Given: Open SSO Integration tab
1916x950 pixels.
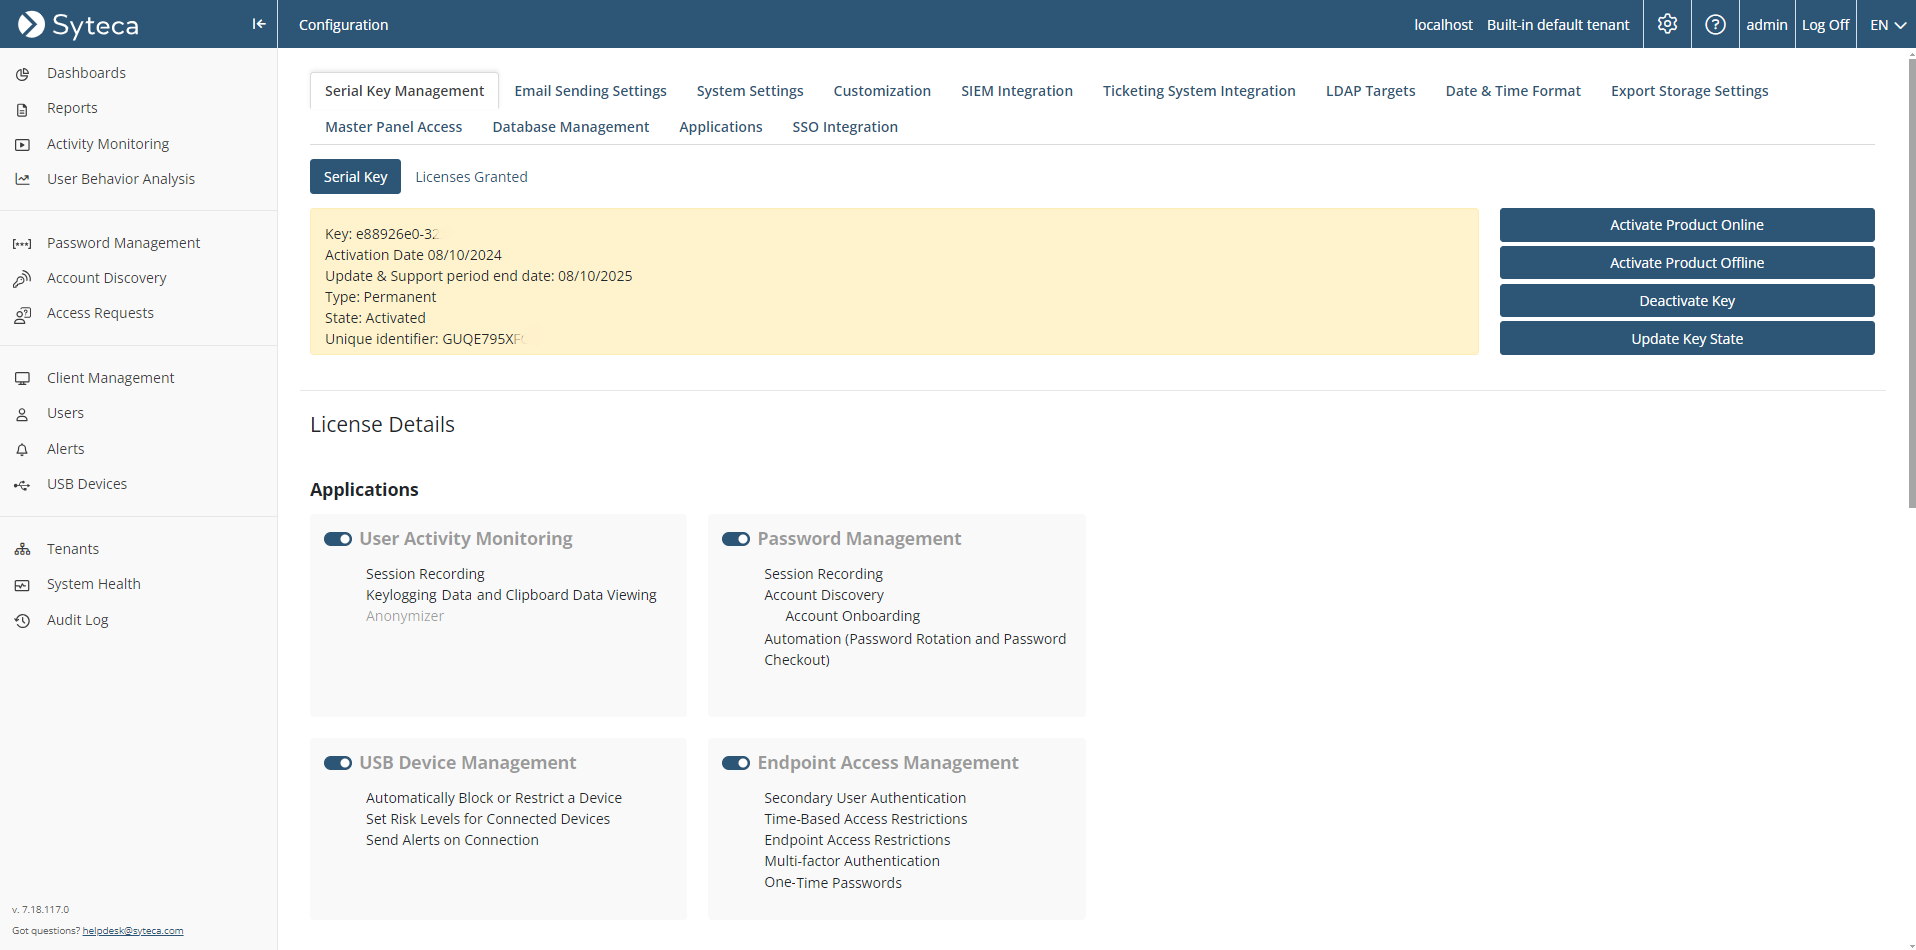Looking at the screenshot, I should [845, 127].
